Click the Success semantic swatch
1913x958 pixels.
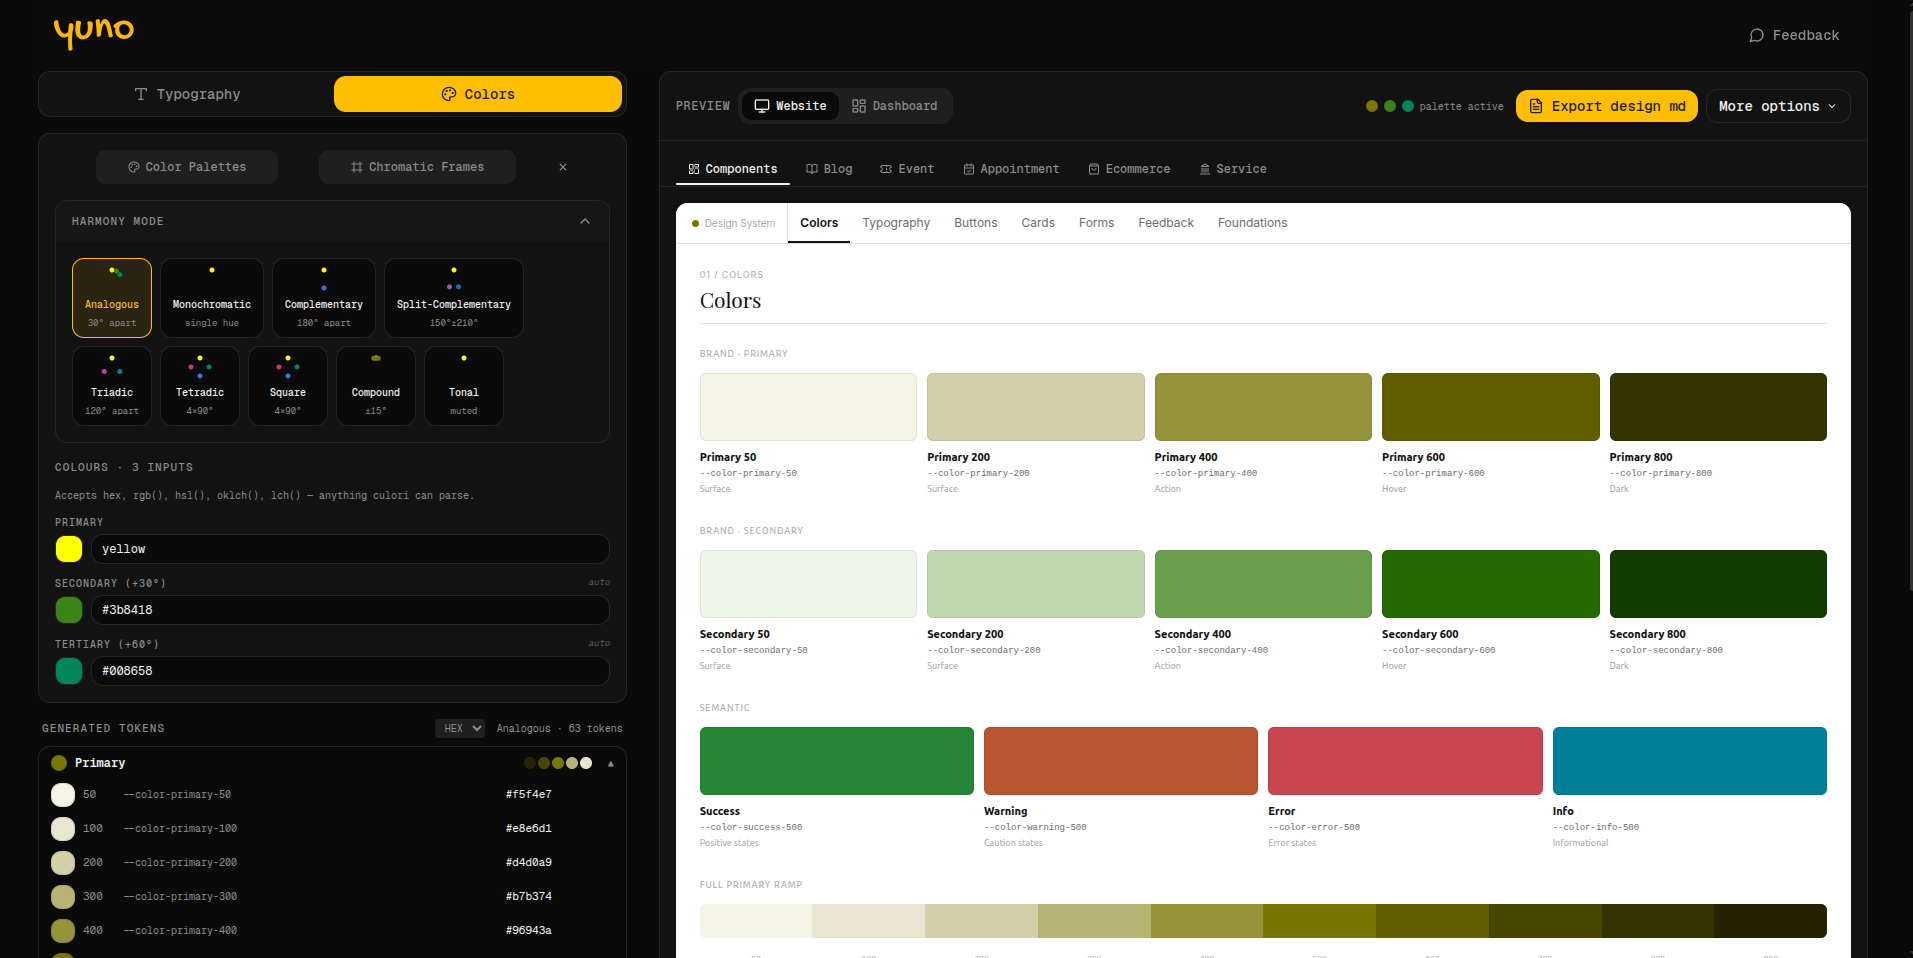(x=837, y=761)
